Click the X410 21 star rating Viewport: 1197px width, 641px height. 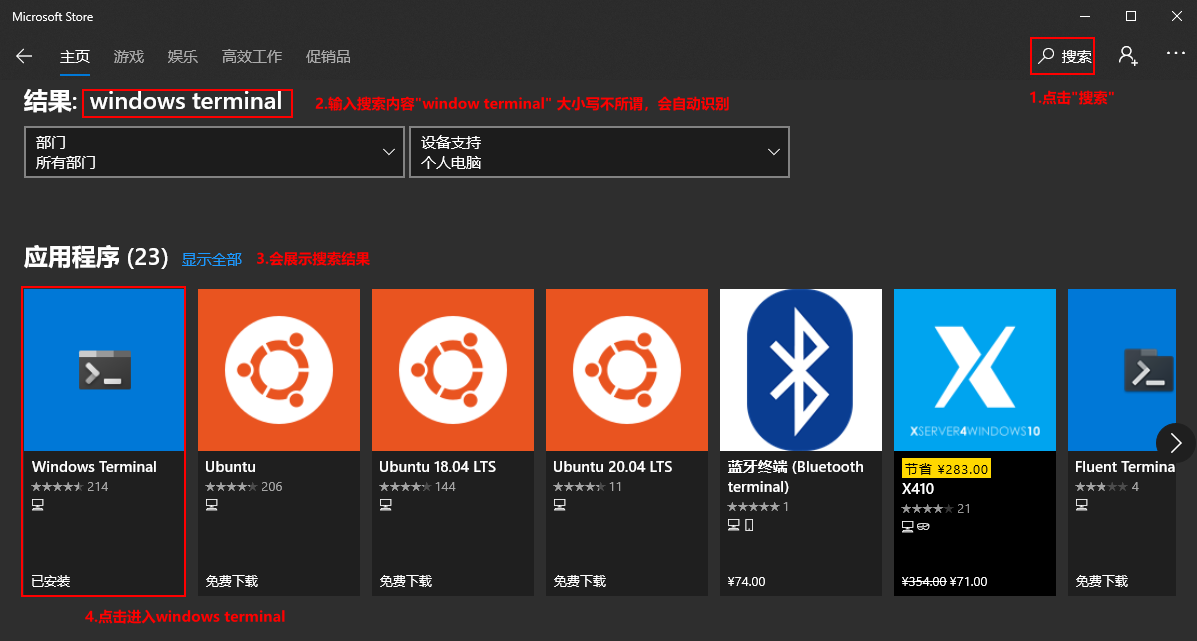(936, 508)
